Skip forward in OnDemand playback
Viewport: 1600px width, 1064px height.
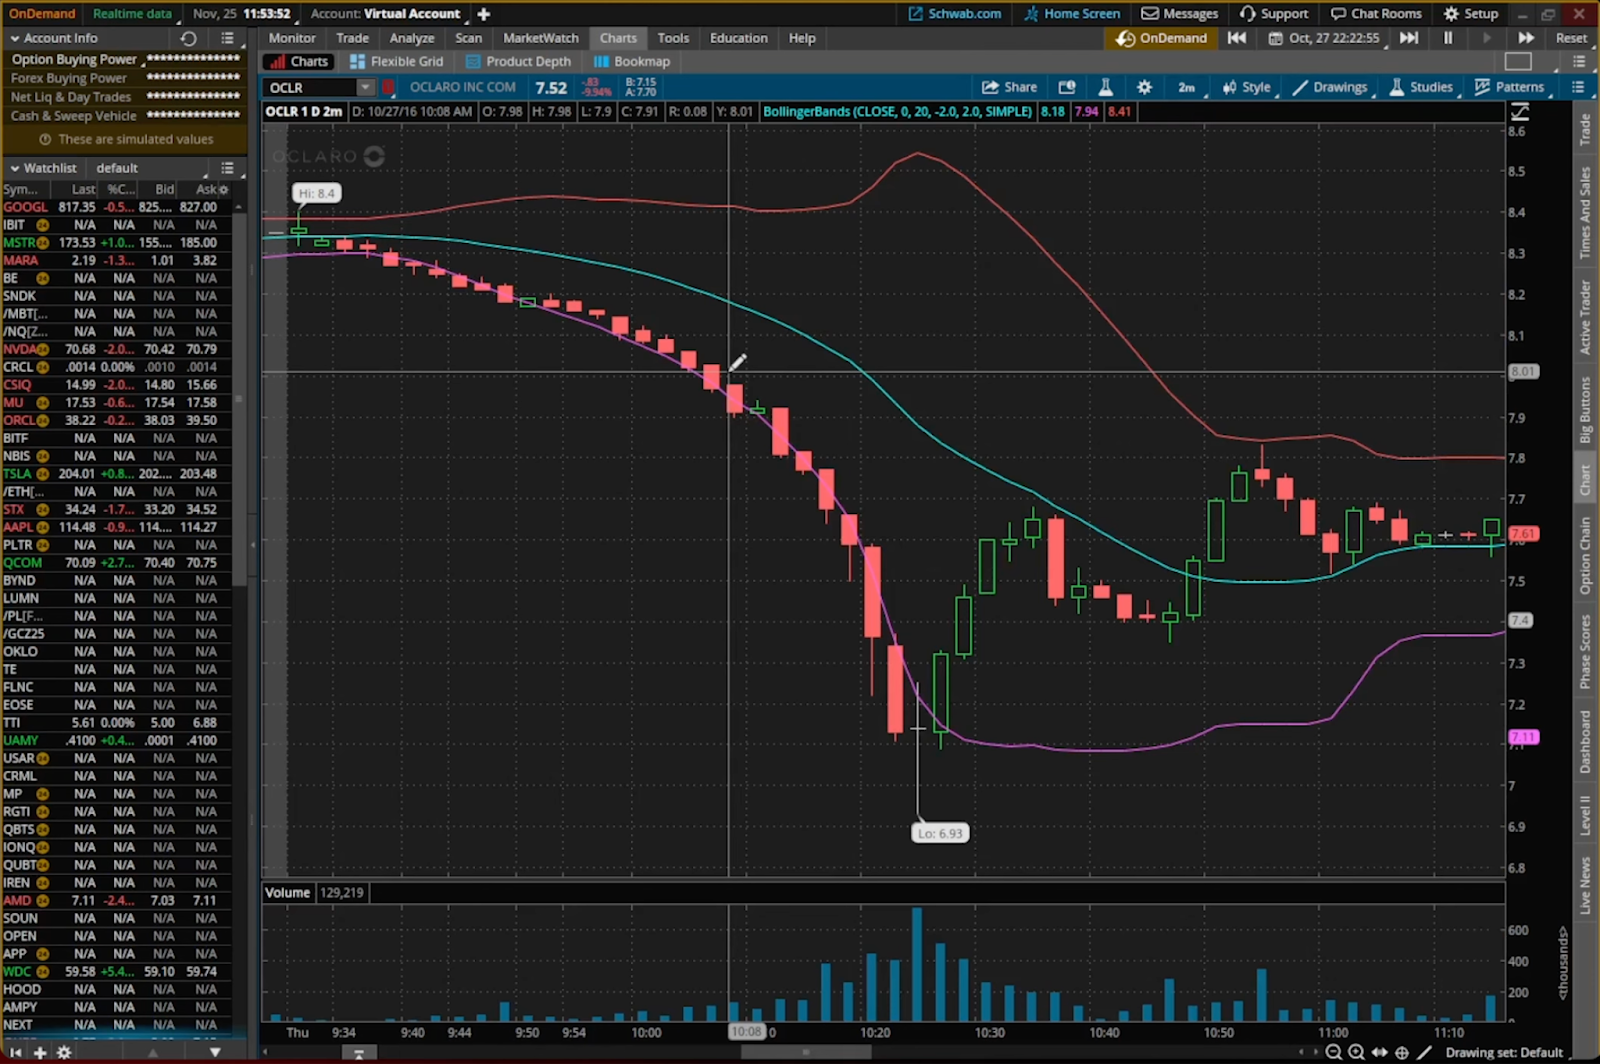point(1409,38)
